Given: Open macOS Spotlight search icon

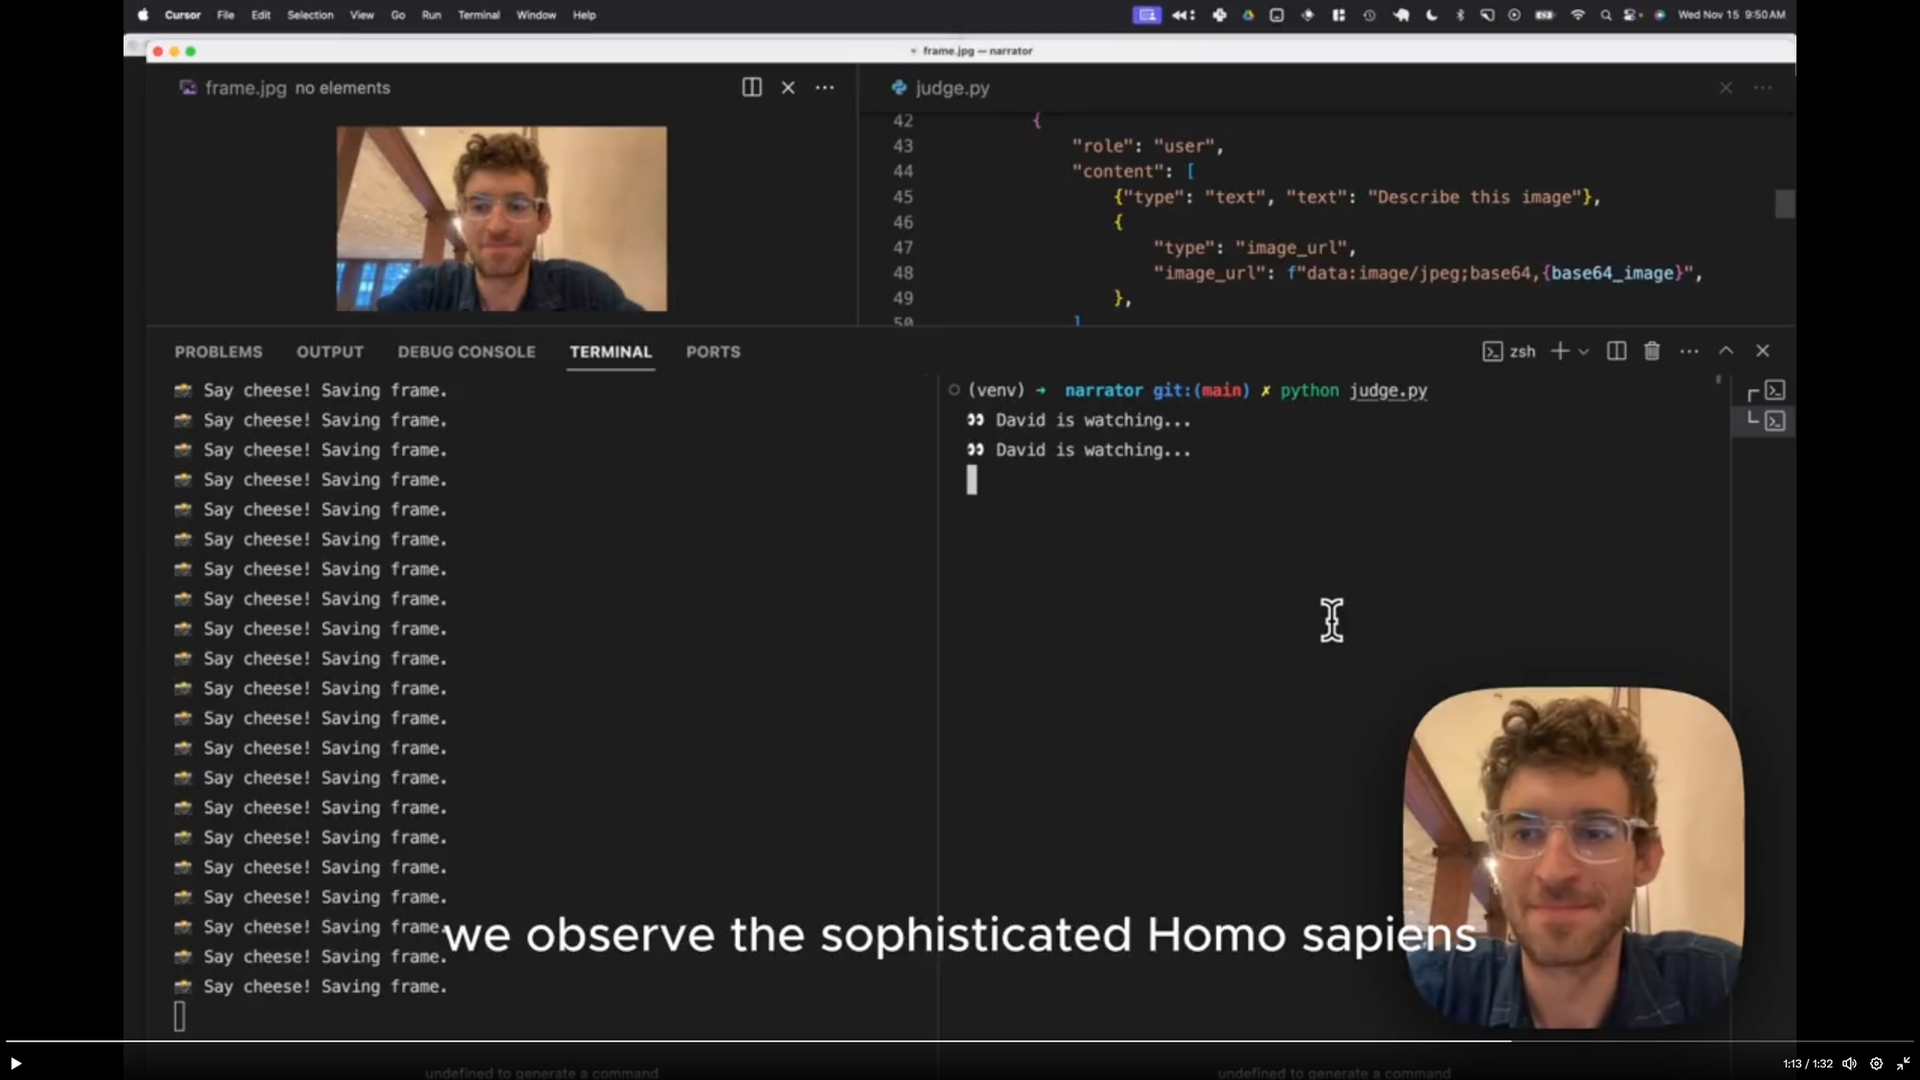Looking at the screenshot, I should [1605, 15].
